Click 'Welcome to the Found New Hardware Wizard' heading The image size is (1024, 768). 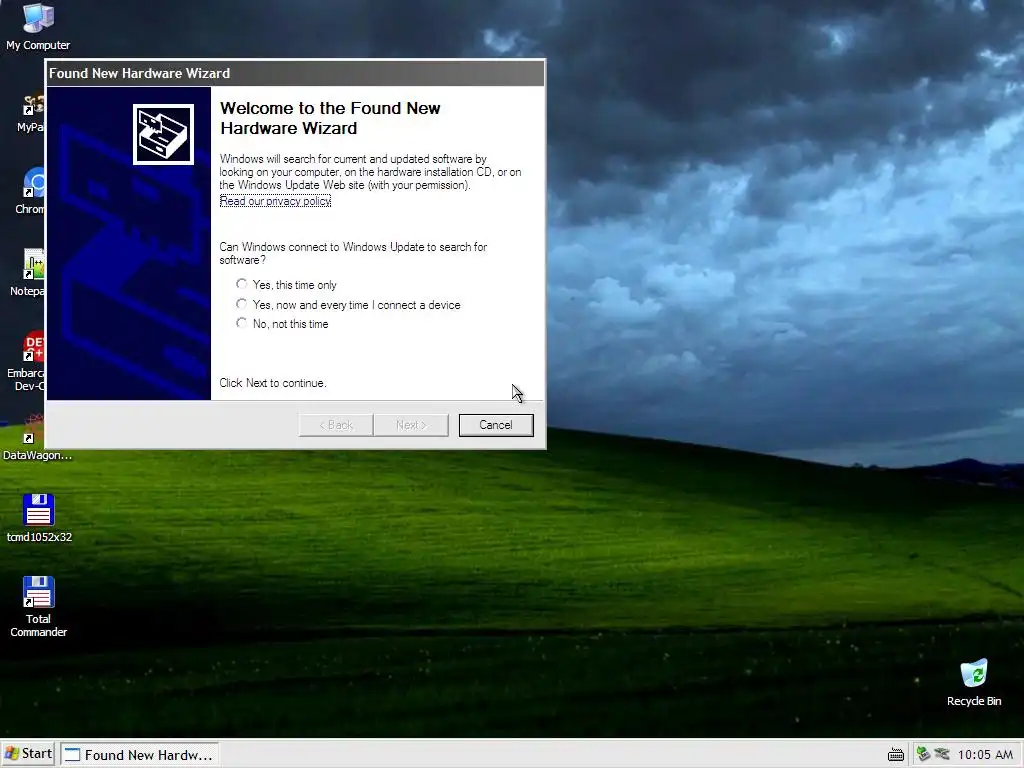(x=330, y=118)
